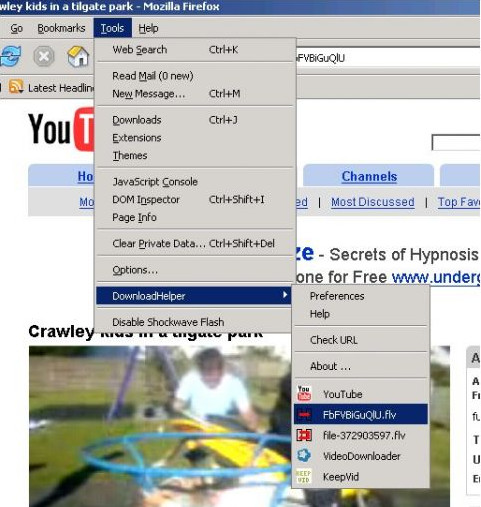Open the Go menu
The height and width of the screenshot is (507, 481).
coord(17,28)
